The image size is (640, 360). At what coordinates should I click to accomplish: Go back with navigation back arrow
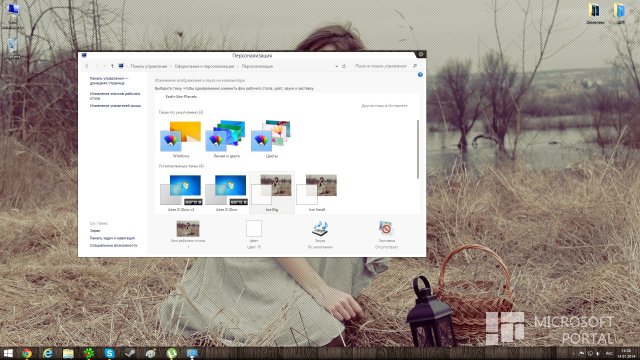87,66
